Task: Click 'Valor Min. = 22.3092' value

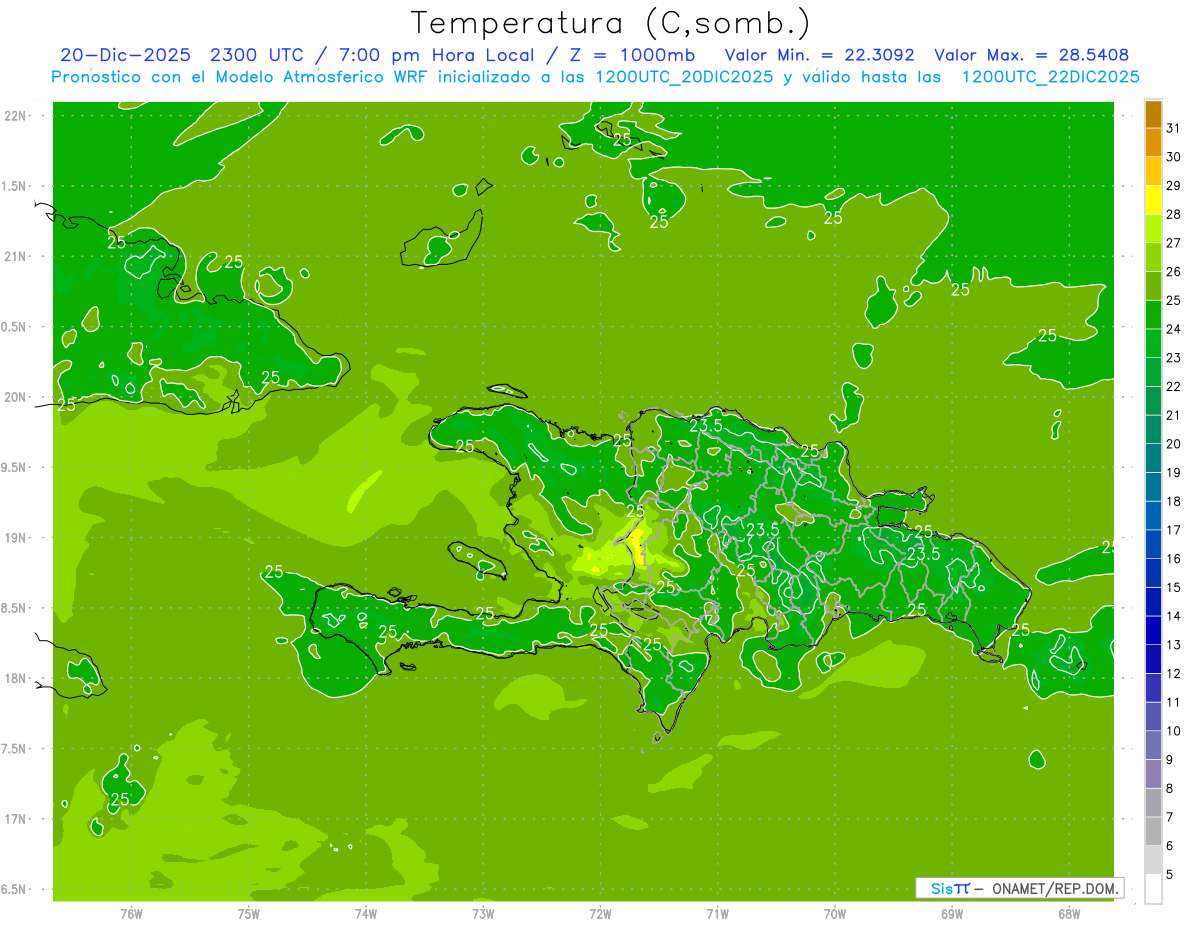Action: (819, 55)
